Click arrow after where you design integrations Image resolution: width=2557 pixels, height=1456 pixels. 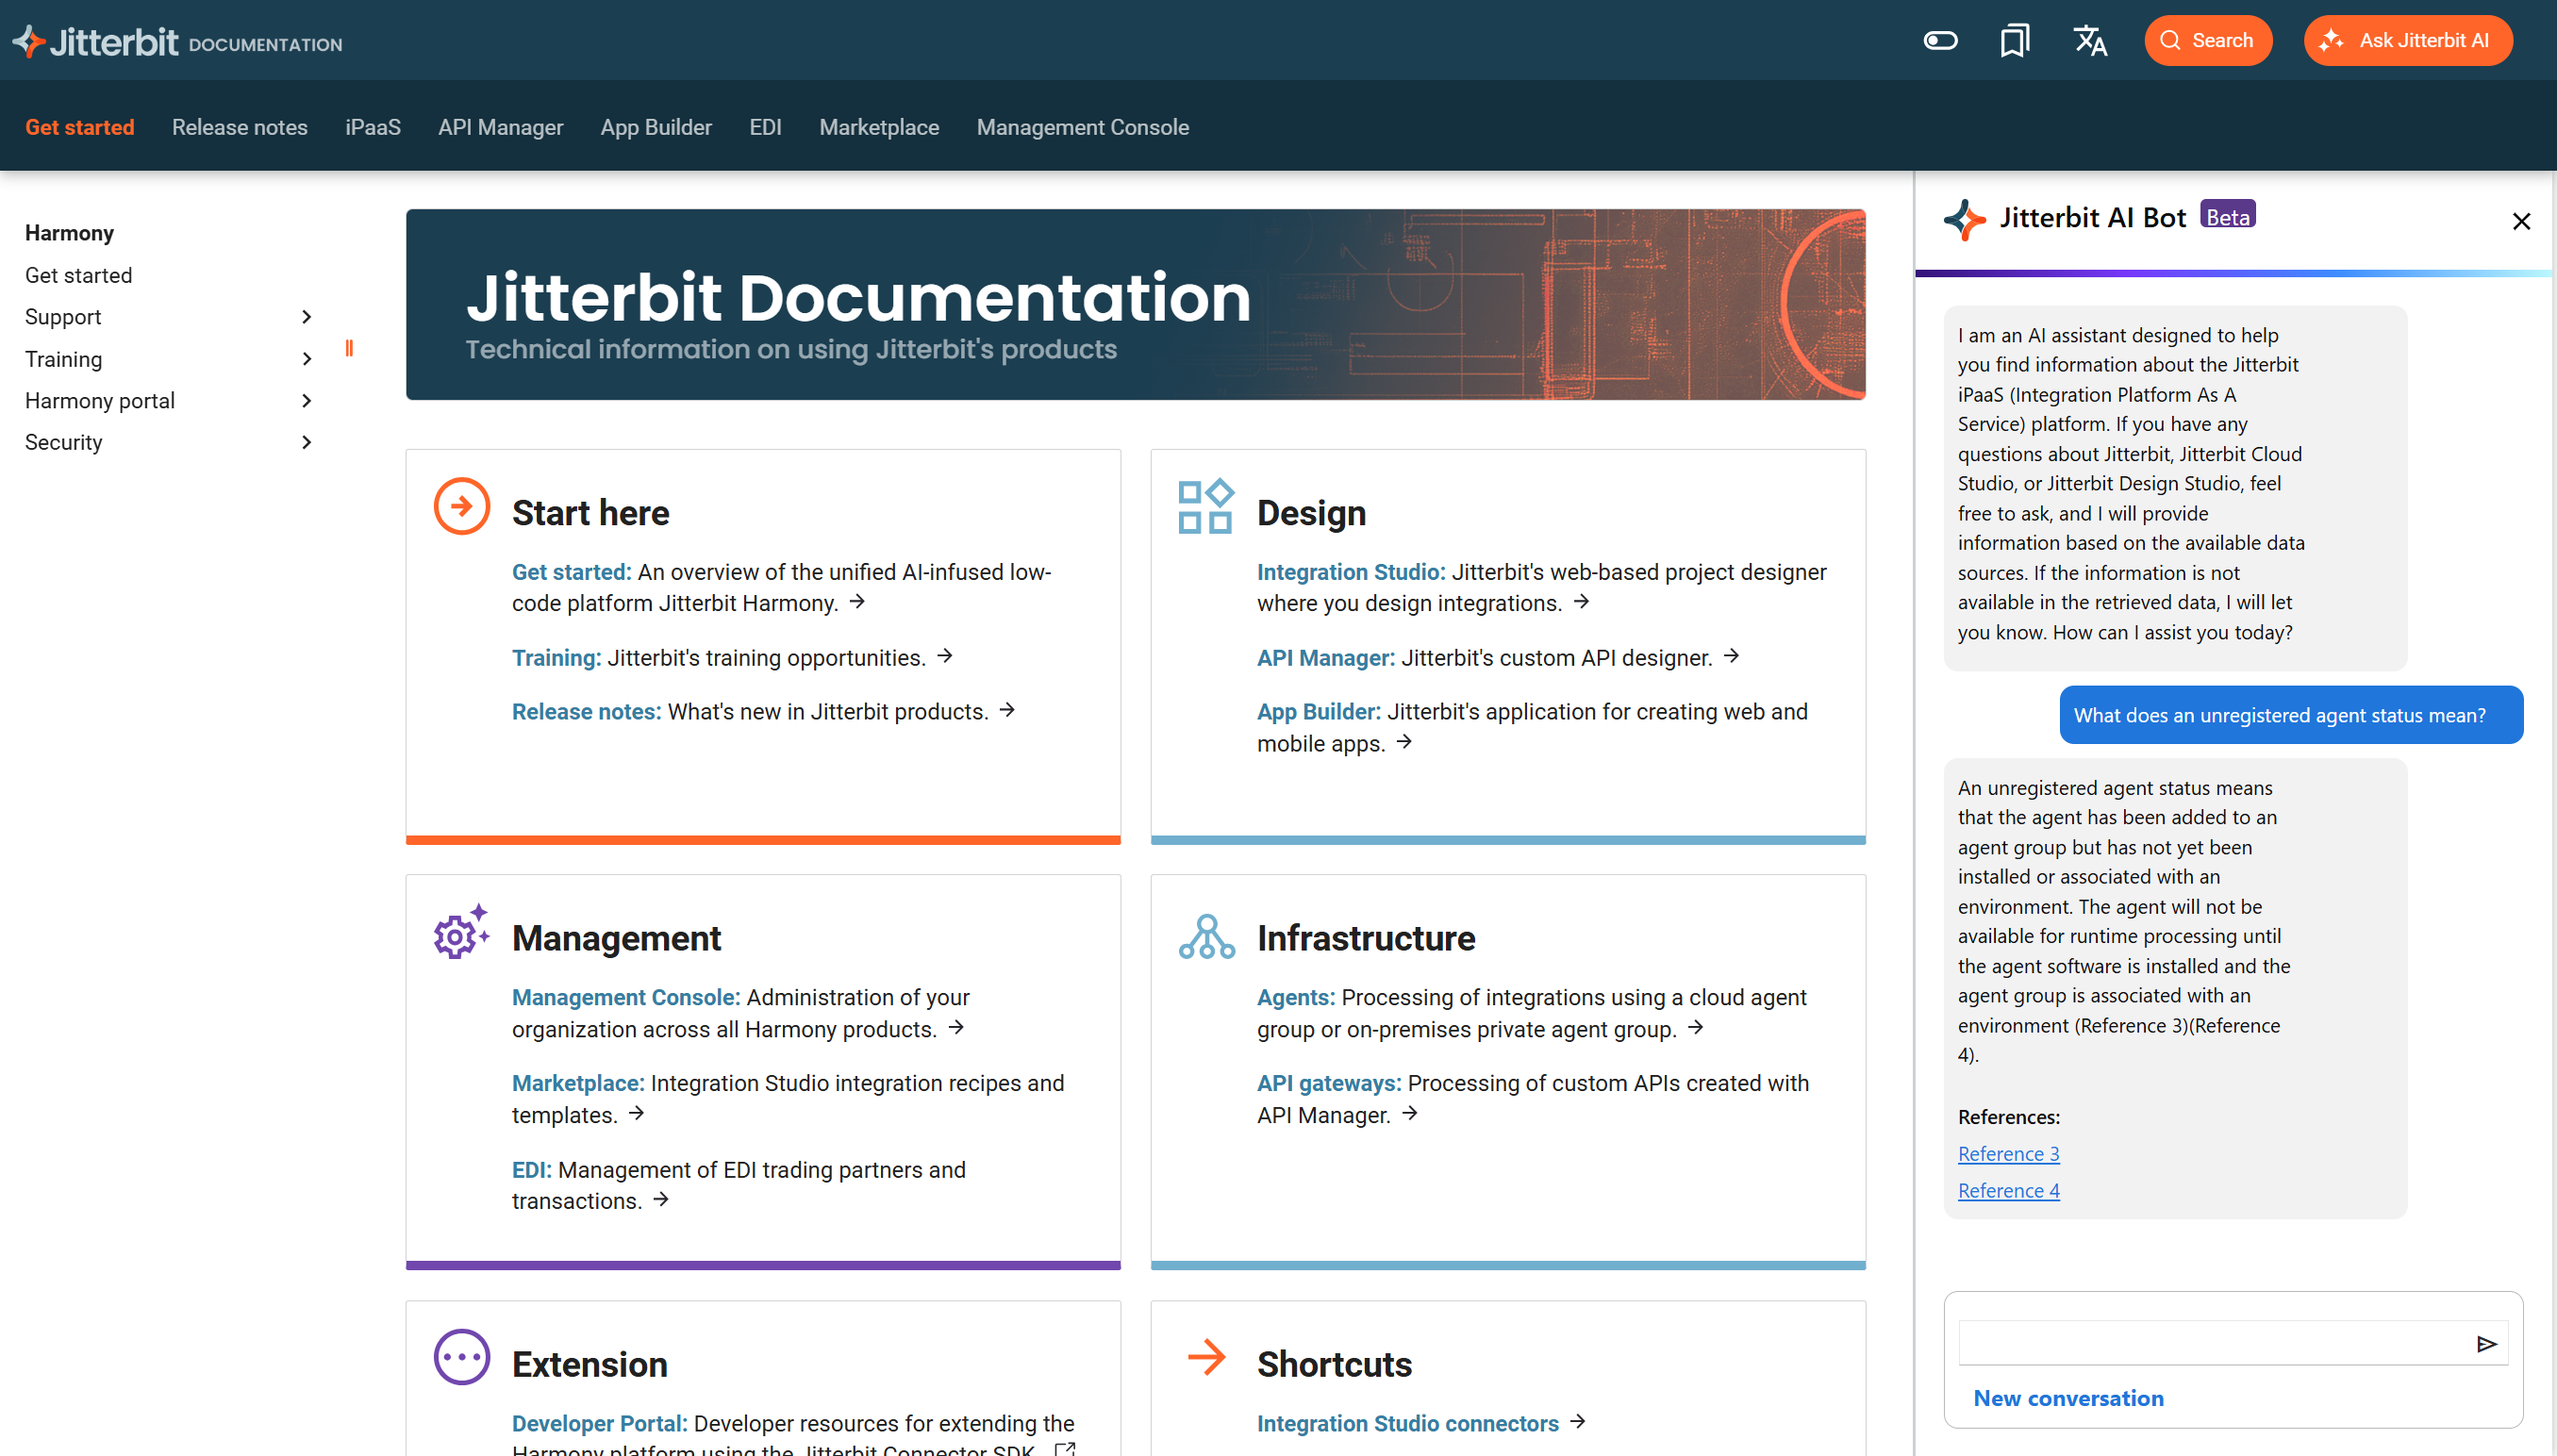(1581, 602)
